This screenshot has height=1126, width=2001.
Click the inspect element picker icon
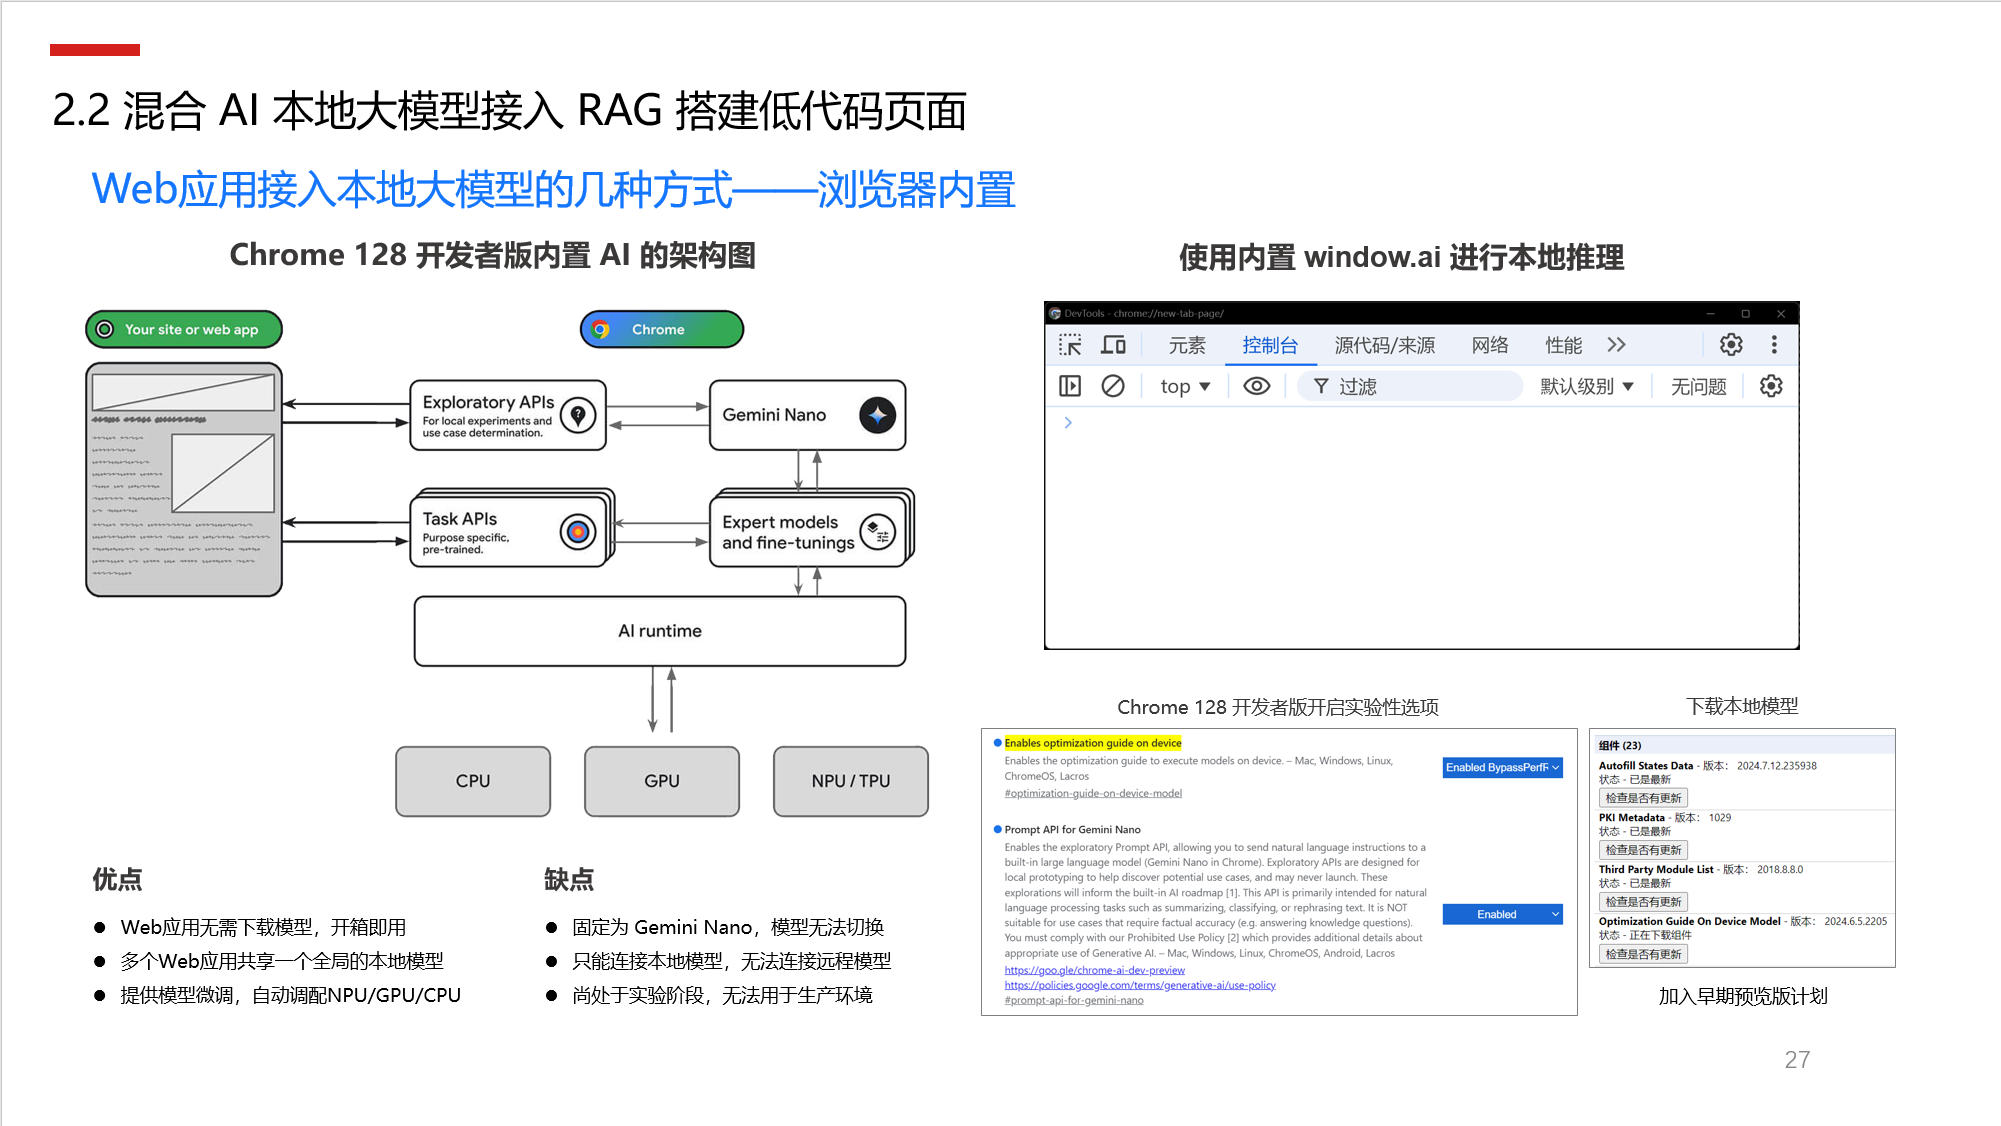click(1070, 345)
